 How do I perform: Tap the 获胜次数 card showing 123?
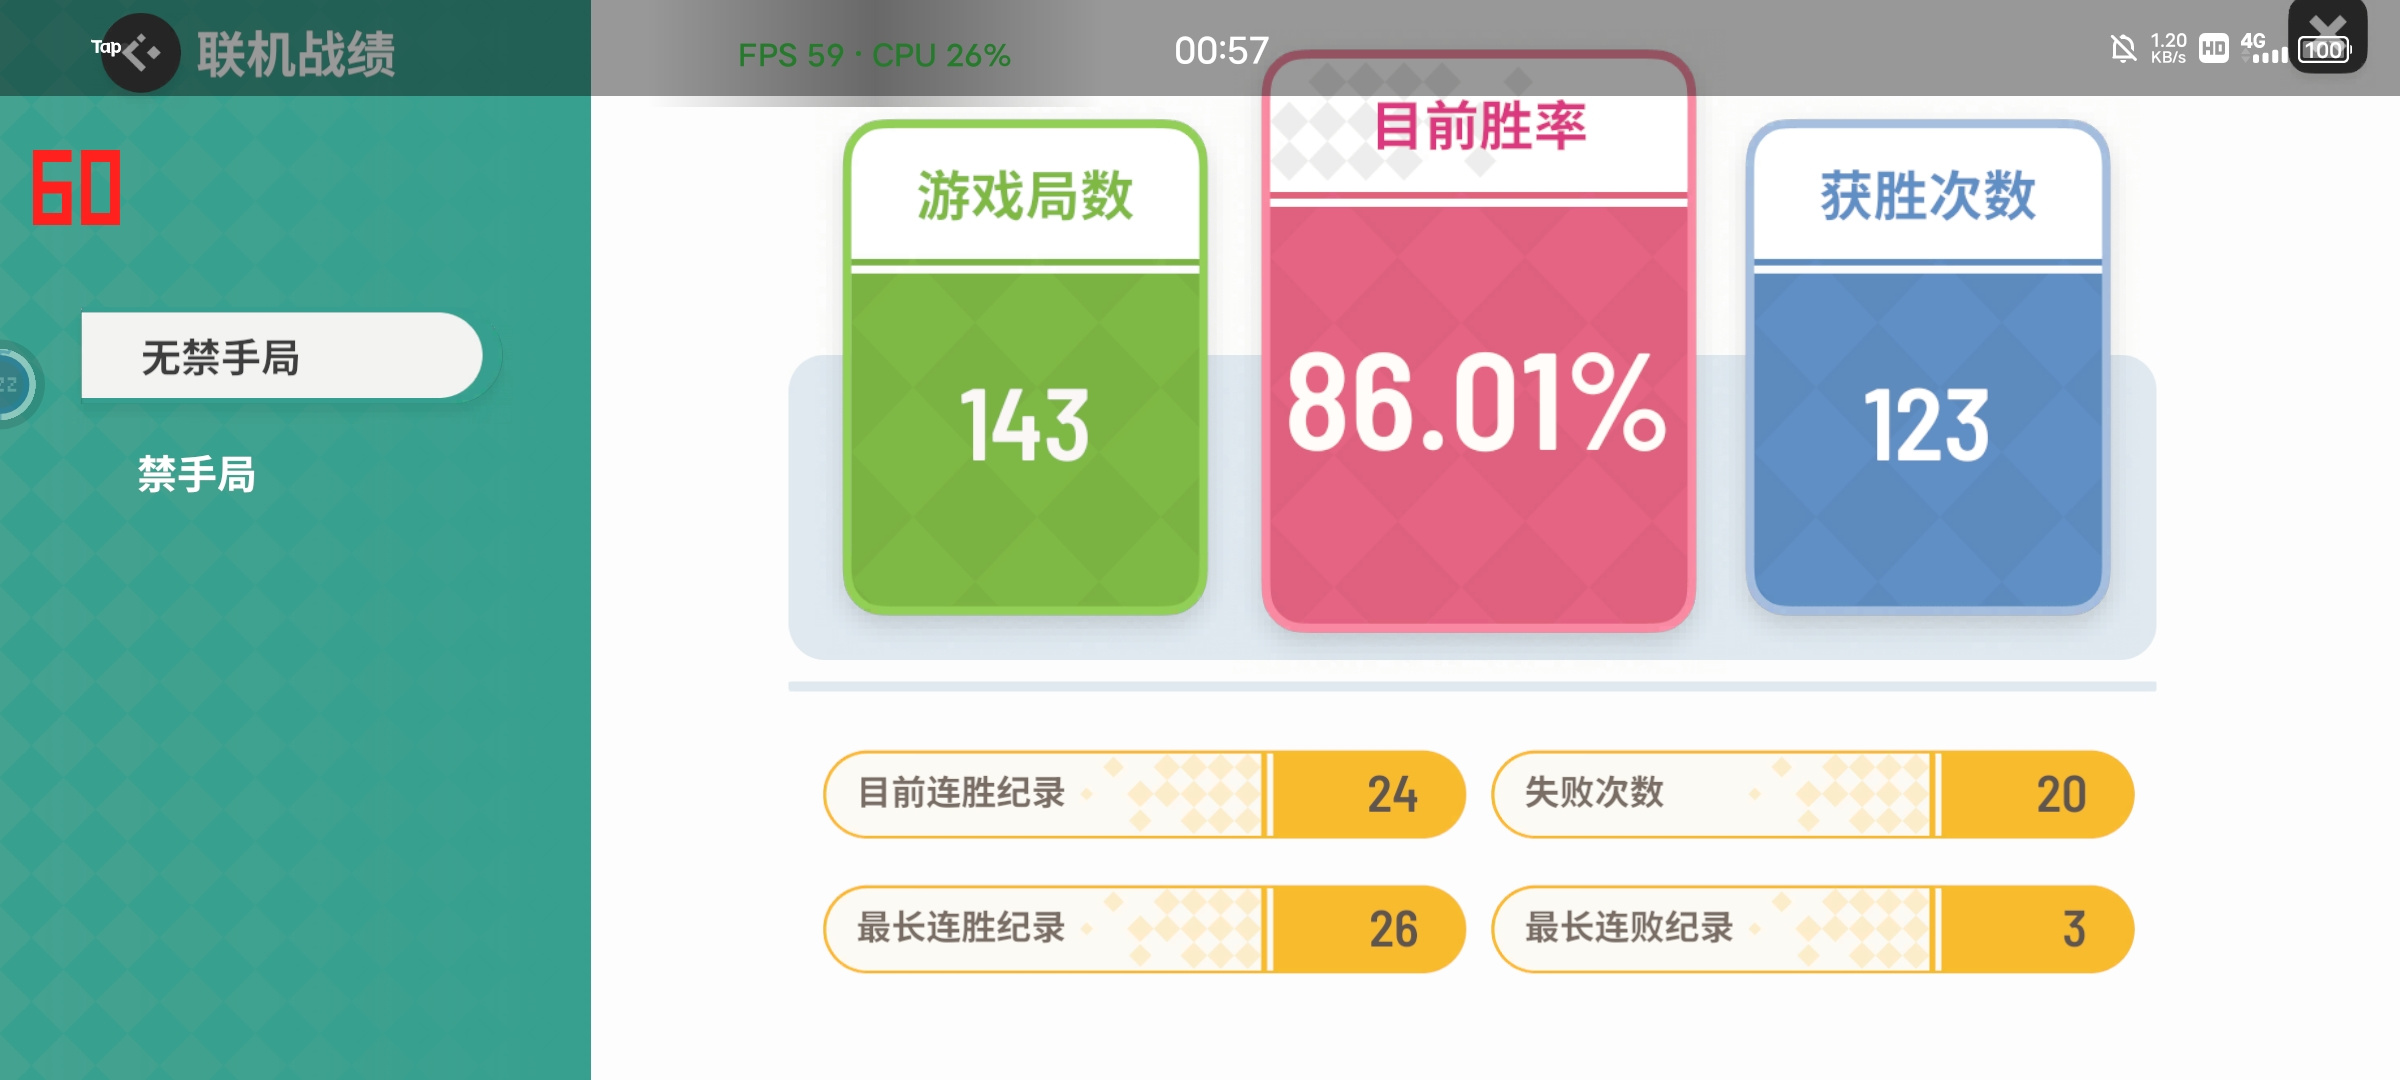pos(1928,367)
